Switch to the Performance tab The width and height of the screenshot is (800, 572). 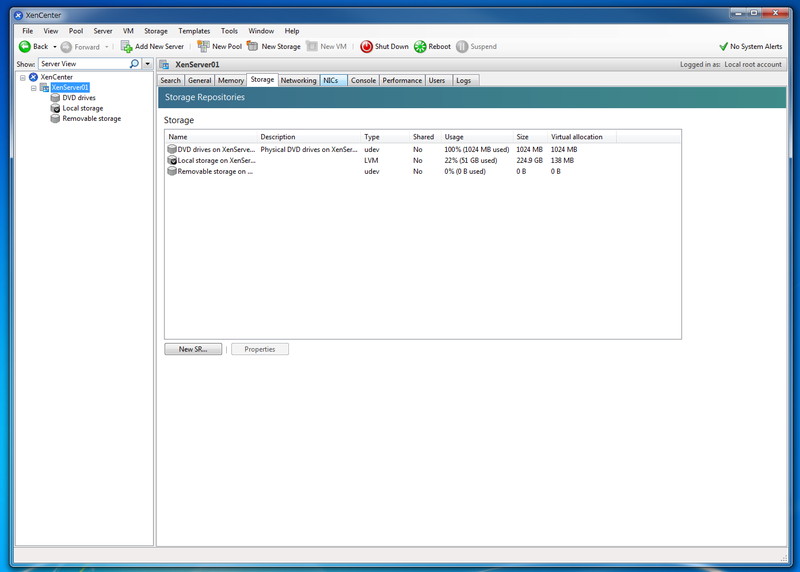(402, 81)
